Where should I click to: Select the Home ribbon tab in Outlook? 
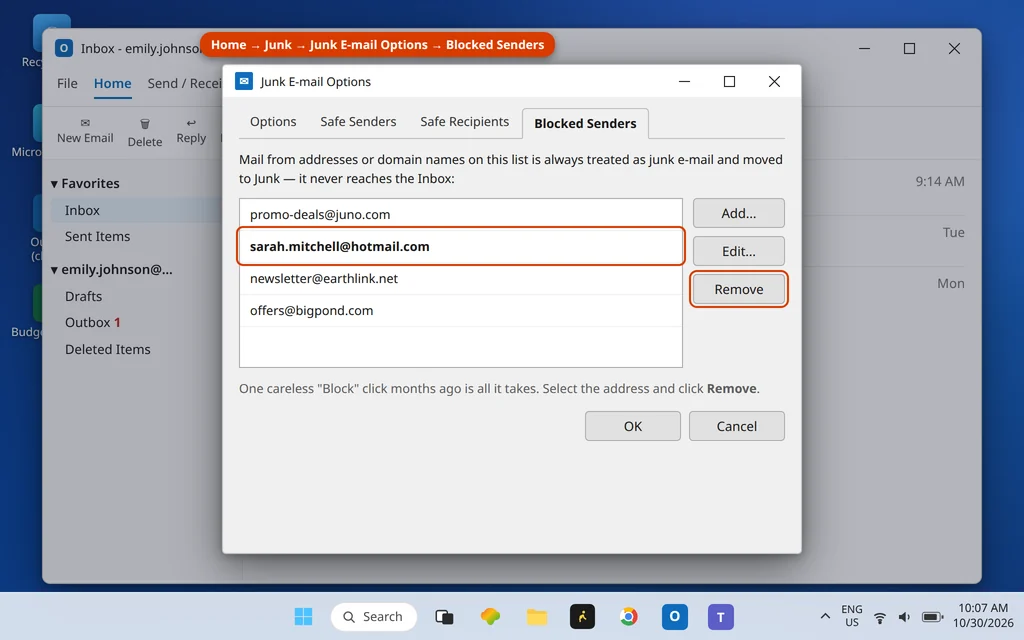(x=112, y=84)
